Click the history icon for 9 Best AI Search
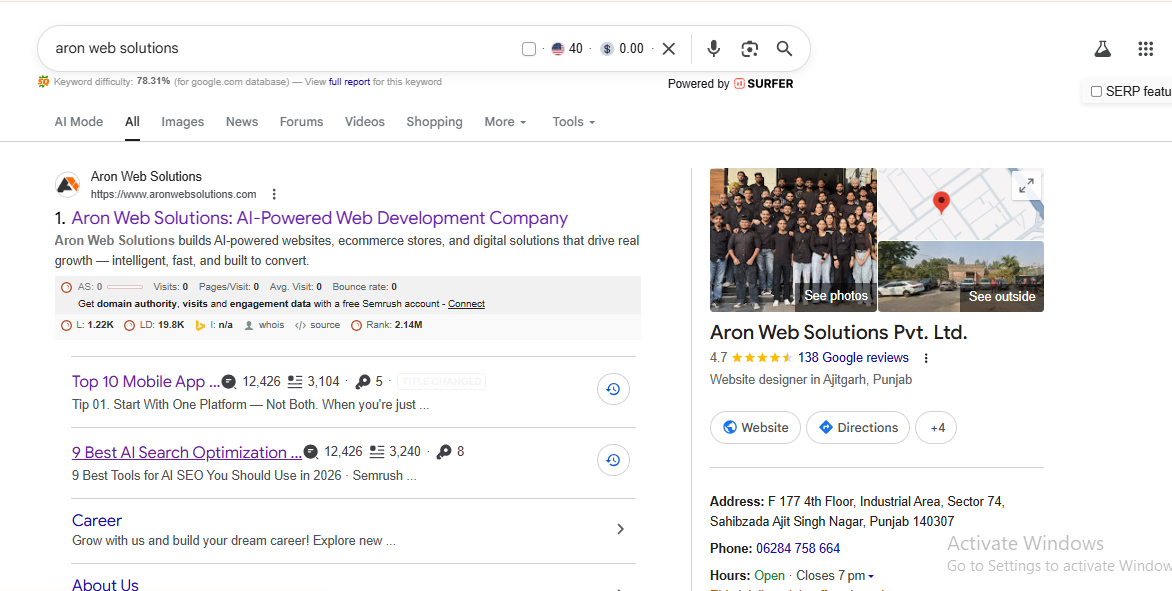1172x591 pixels. point(613,460)
